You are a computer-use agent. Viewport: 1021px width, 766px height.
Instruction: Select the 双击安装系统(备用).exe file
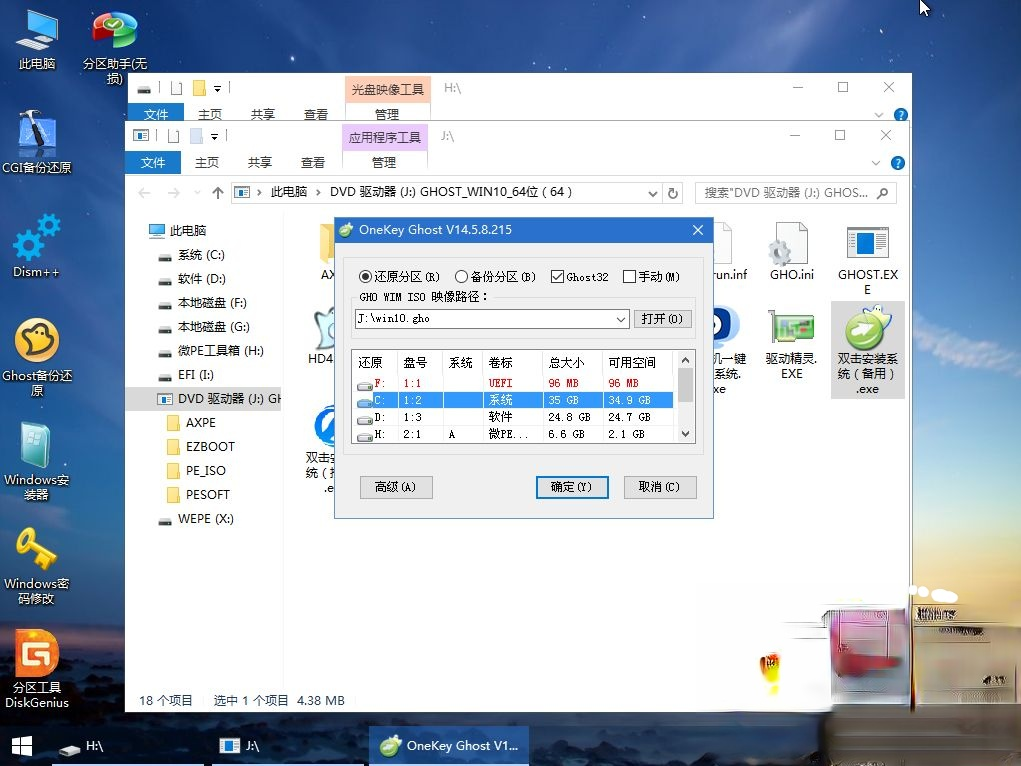pyautogui.click(x=867, y=350)
